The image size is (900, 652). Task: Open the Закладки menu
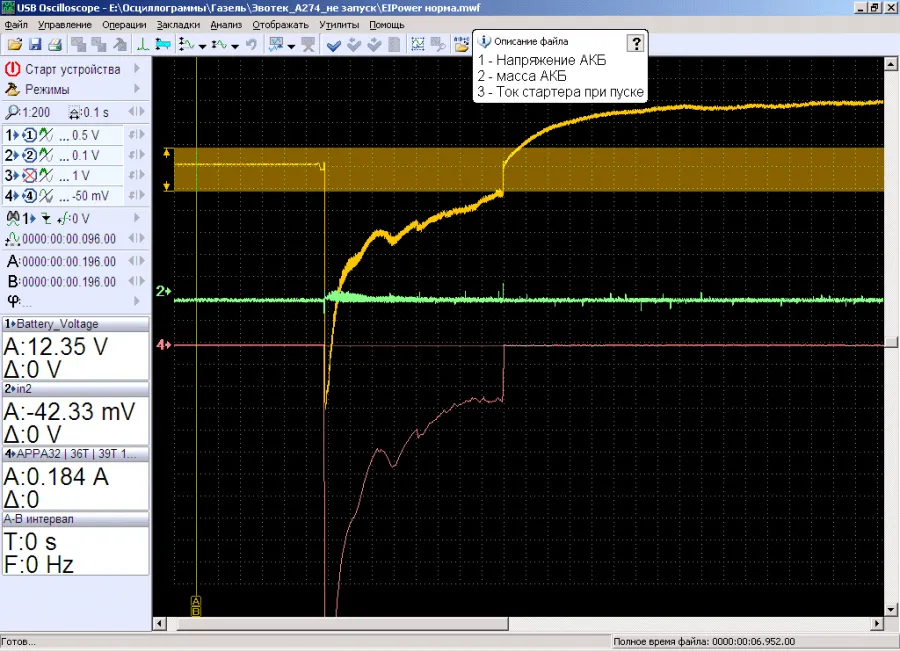[179, 25]
